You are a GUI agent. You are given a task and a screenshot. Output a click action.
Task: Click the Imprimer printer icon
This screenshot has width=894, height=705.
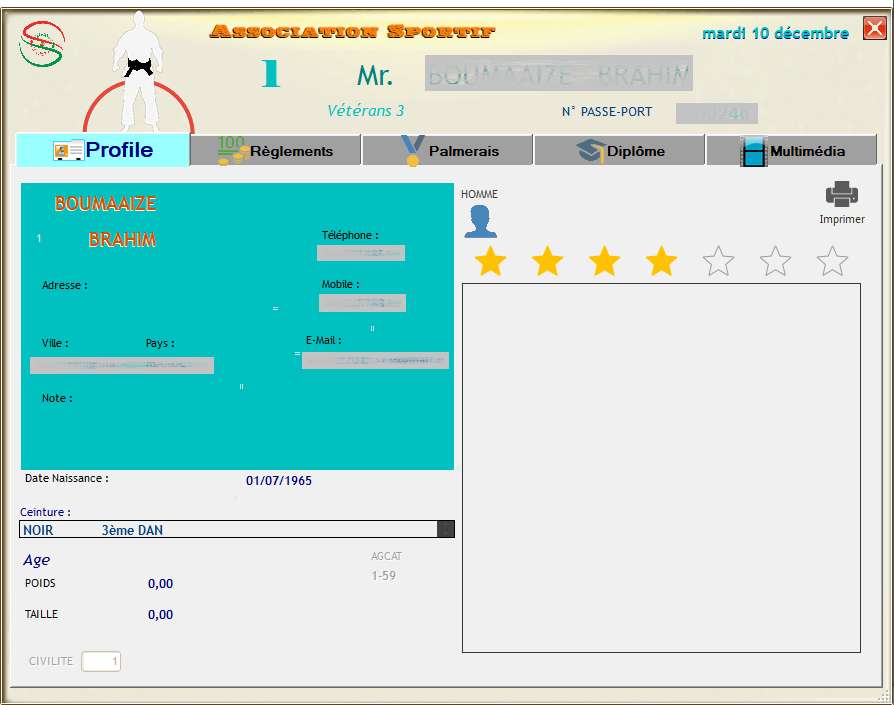coord(841,194)
